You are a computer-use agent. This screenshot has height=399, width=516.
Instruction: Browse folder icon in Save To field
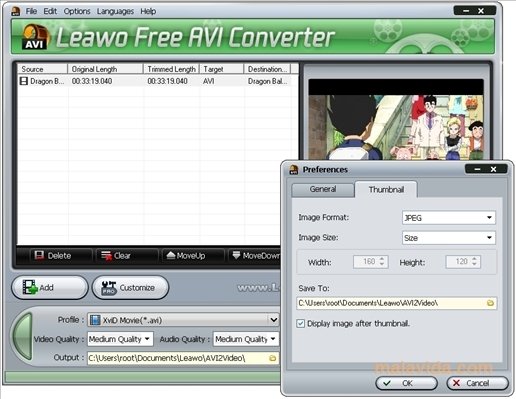point(490,303)
